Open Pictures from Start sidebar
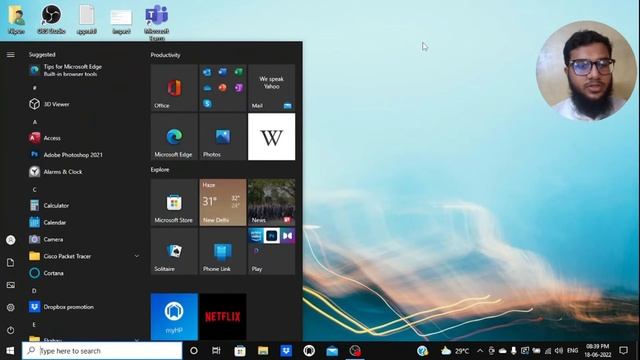 (x=11, y=285)
